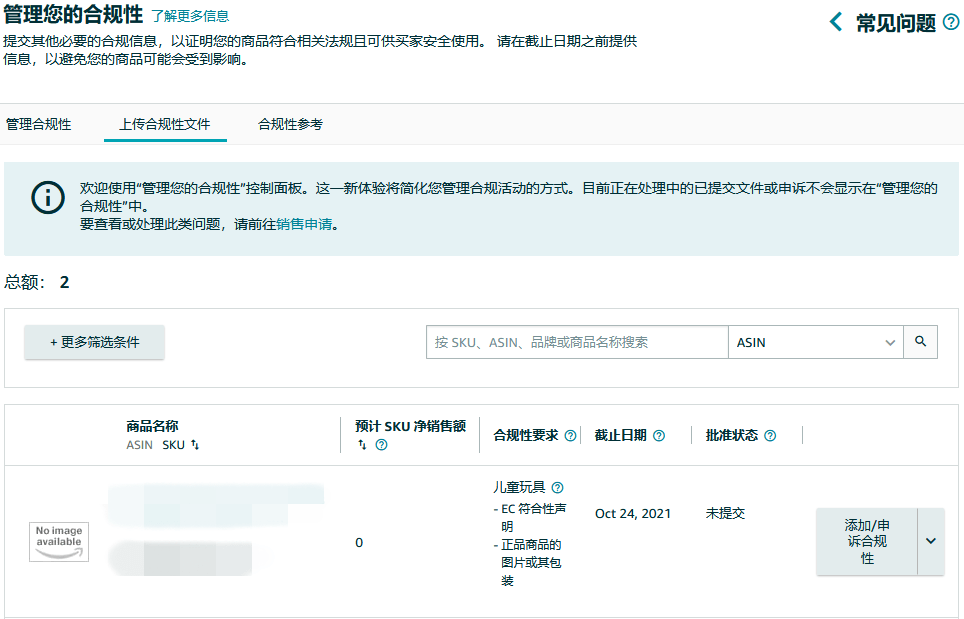Click inside the SKU search input field
Image resolution: width=964 pixels, height=619 pixels.
[576, 341]
